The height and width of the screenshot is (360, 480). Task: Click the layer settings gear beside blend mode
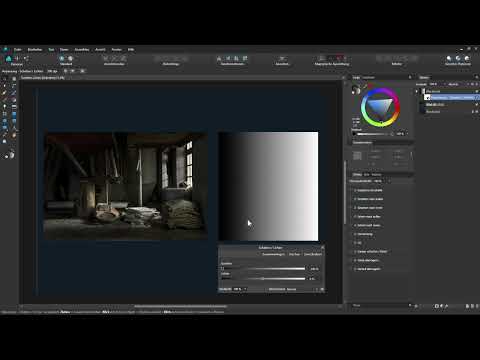476,84
